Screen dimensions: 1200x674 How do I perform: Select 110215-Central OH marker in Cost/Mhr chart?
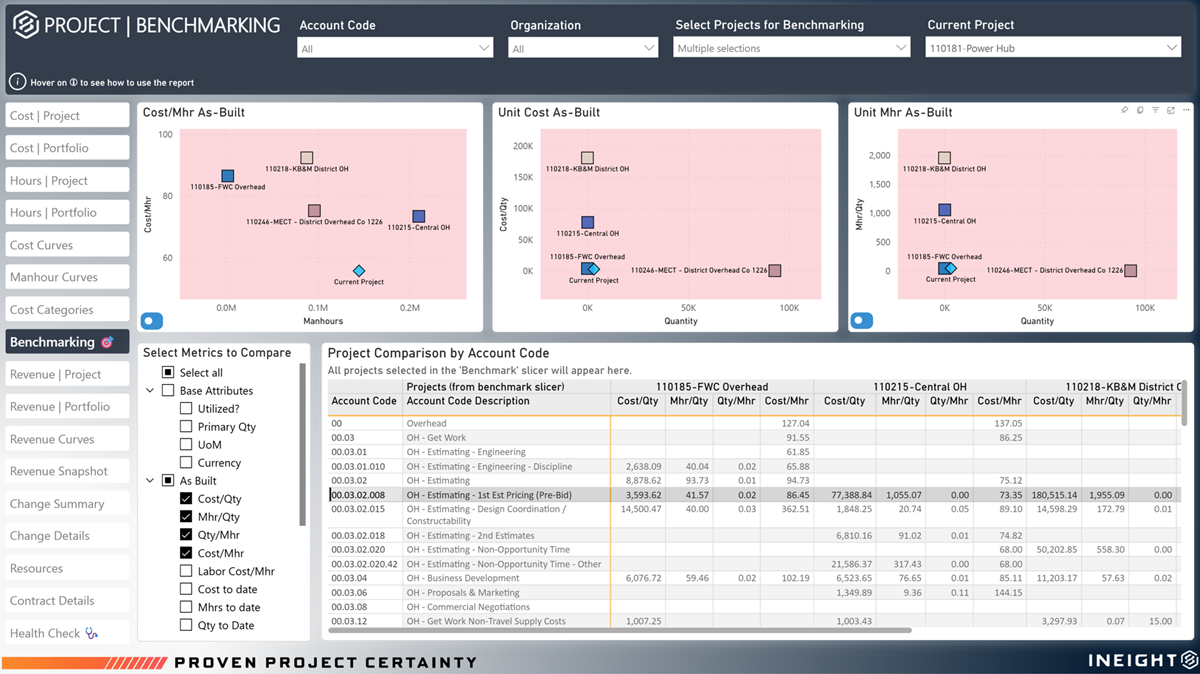coord(419,216)
